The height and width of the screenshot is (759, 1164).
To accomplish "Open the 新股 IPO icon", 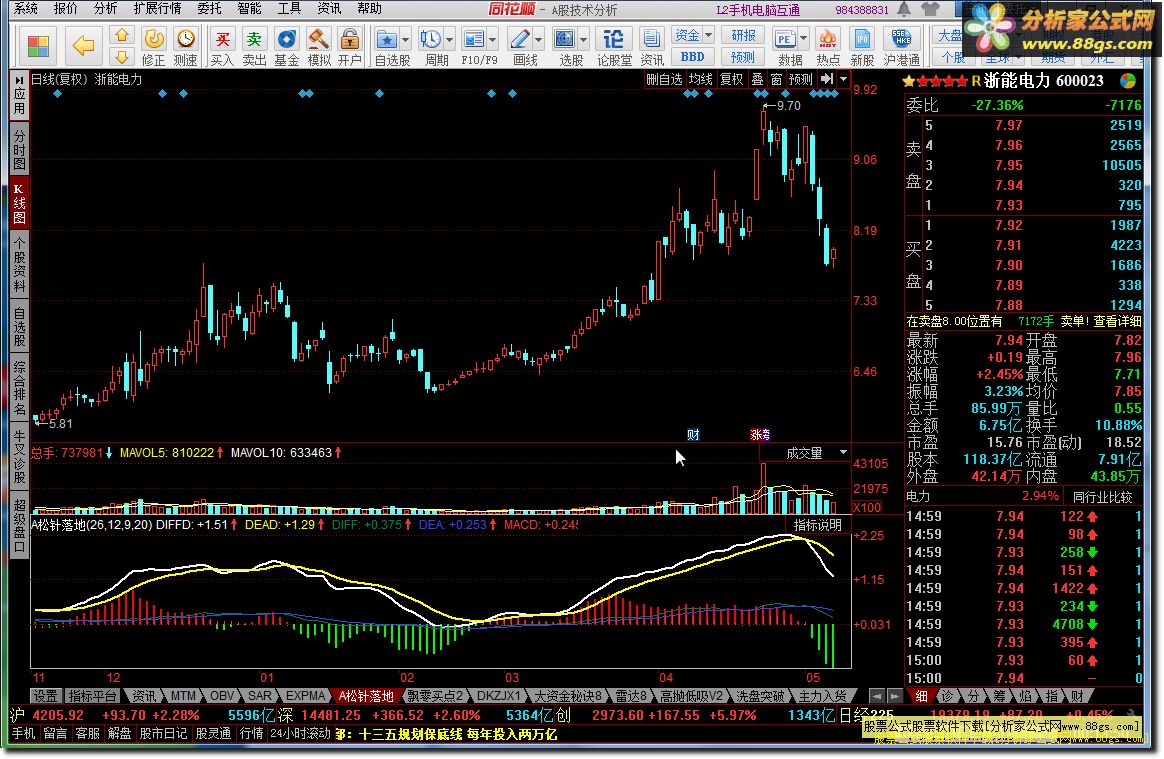I will (x=862, y=46).
